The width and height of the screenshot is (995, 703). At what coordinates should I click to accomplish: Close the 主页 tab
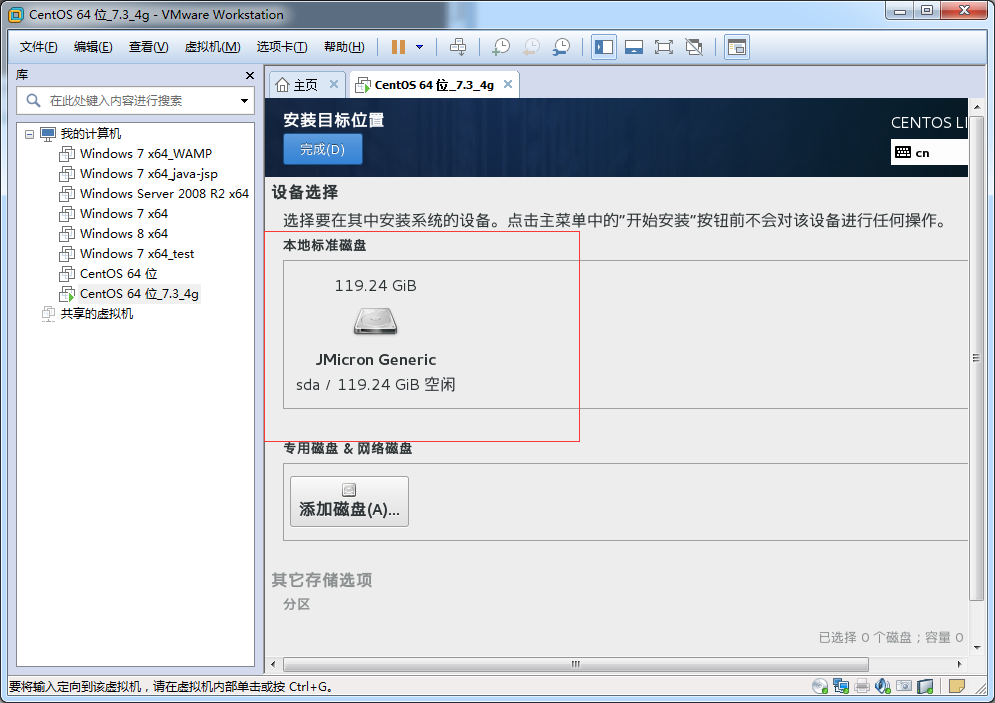(x=334, y=84)
